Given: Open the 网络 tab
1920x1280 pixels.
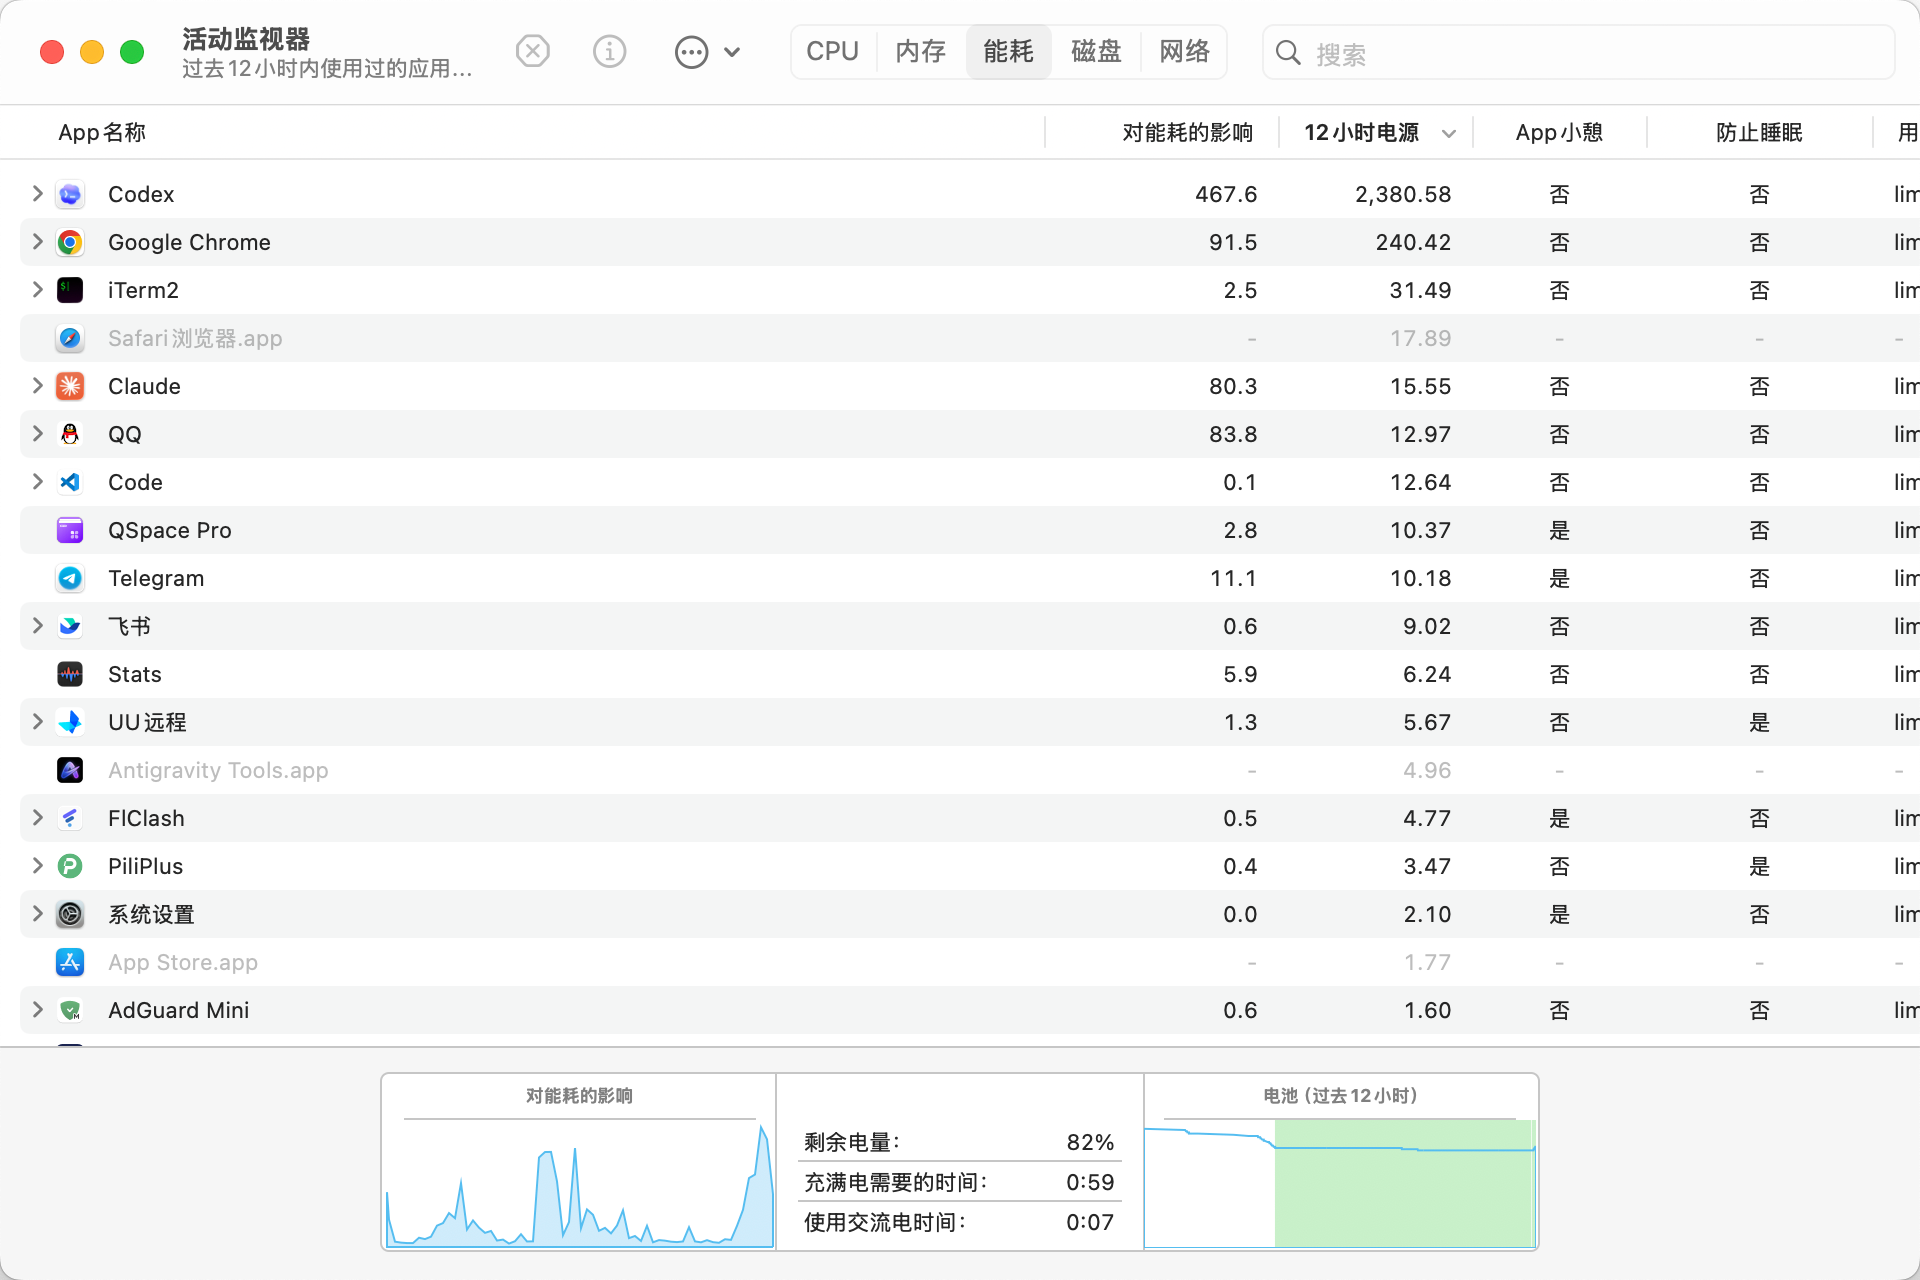Looking at the screenshot, I should (1184, 51).
